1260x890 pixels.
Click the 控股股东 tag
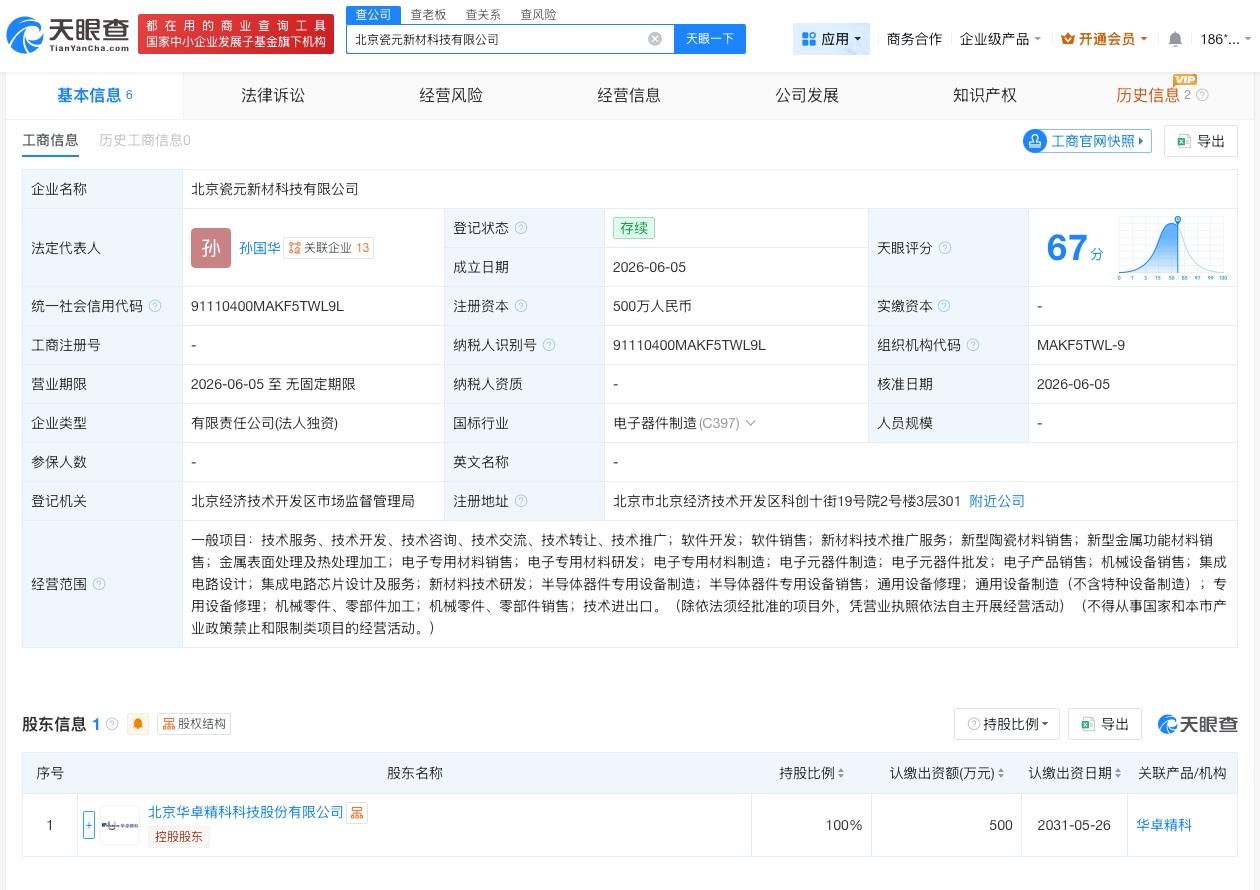(178, 837)
